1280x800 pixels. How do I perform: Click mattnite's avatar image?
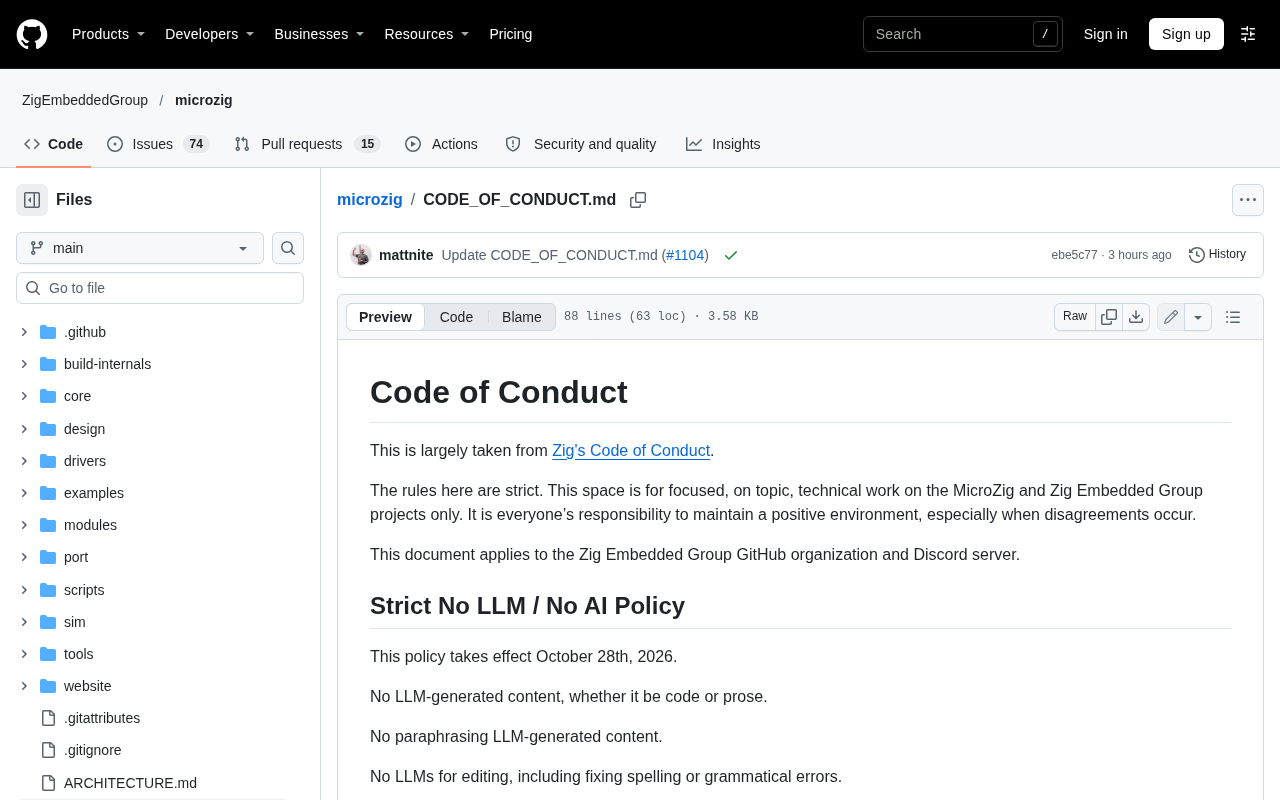(361, 255)
